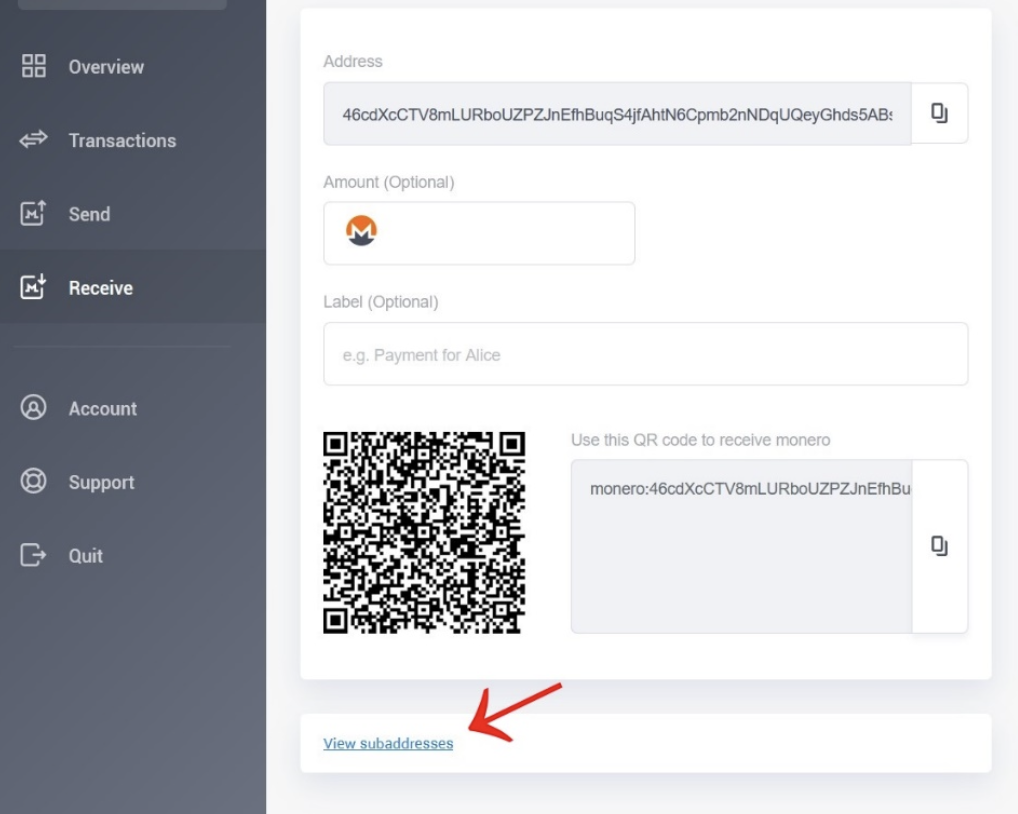Click the Support lifebuoy icon
The height and width of the screenshot is (814, 1018).
33,481
